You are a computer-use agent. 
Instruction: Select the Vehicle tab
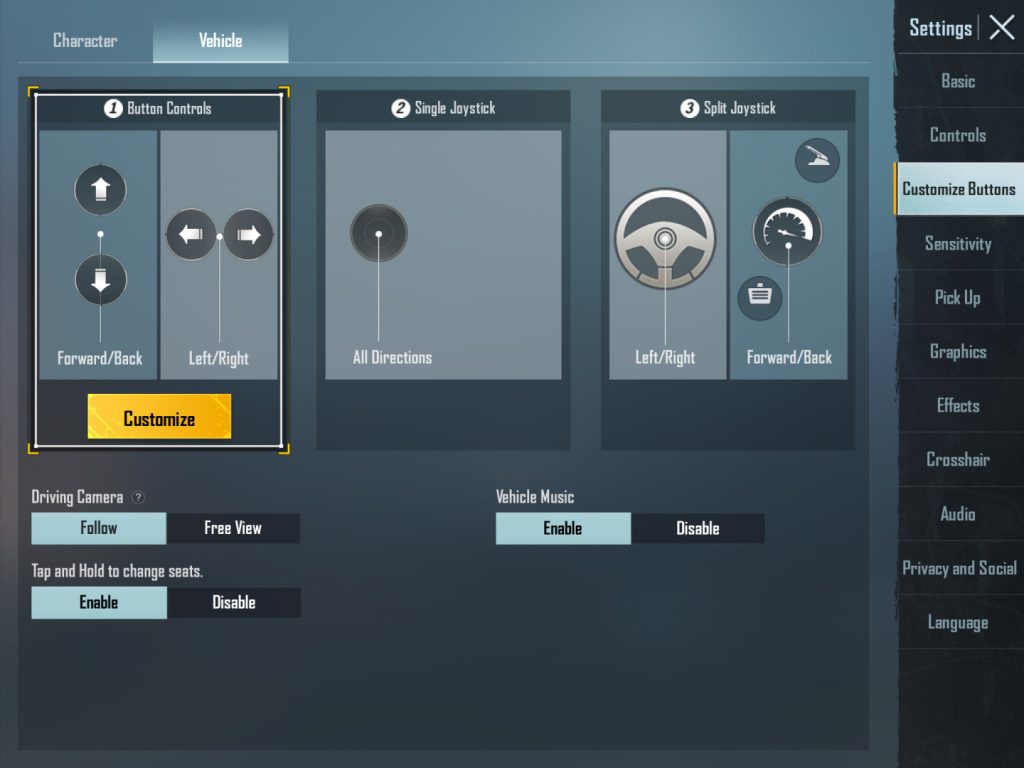pos(221,40)
